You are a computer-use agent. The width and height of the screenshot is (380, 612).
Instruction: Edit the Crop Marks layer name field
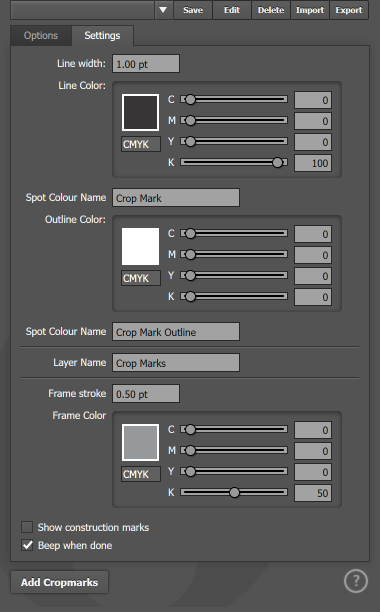coord(176,363)
